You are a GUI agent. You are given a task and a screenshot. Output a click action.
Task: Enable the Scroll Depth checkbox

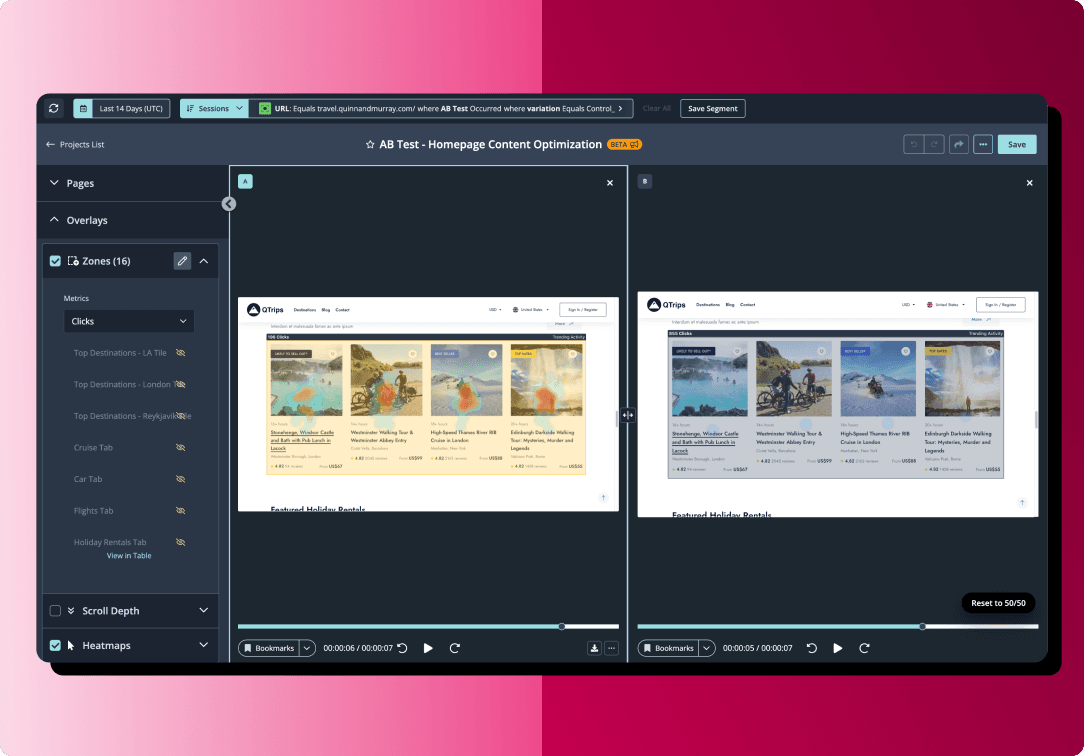pos(56,611)
